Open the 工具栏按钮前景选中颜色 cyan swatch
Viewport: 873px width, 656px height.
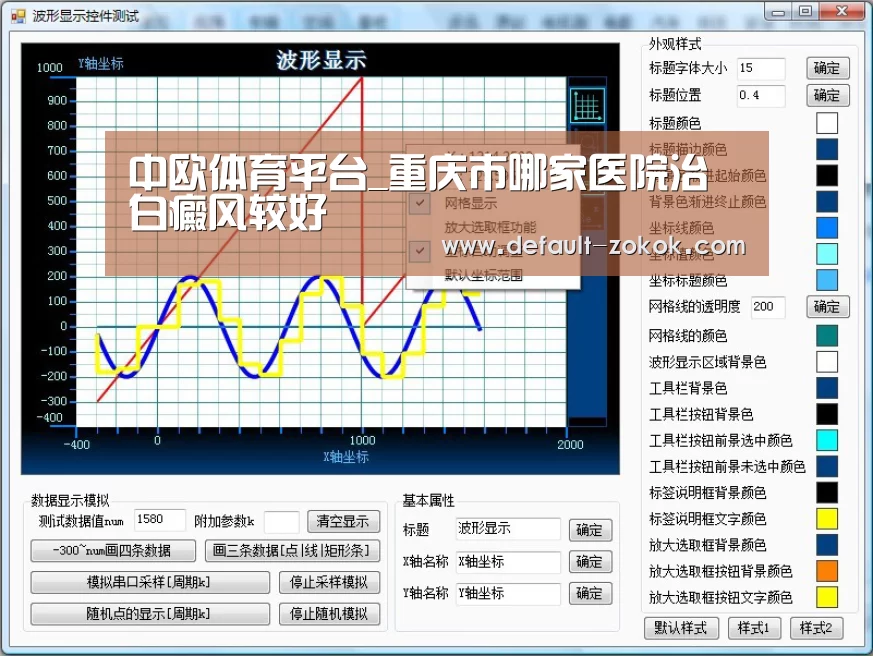click(827, 440)
